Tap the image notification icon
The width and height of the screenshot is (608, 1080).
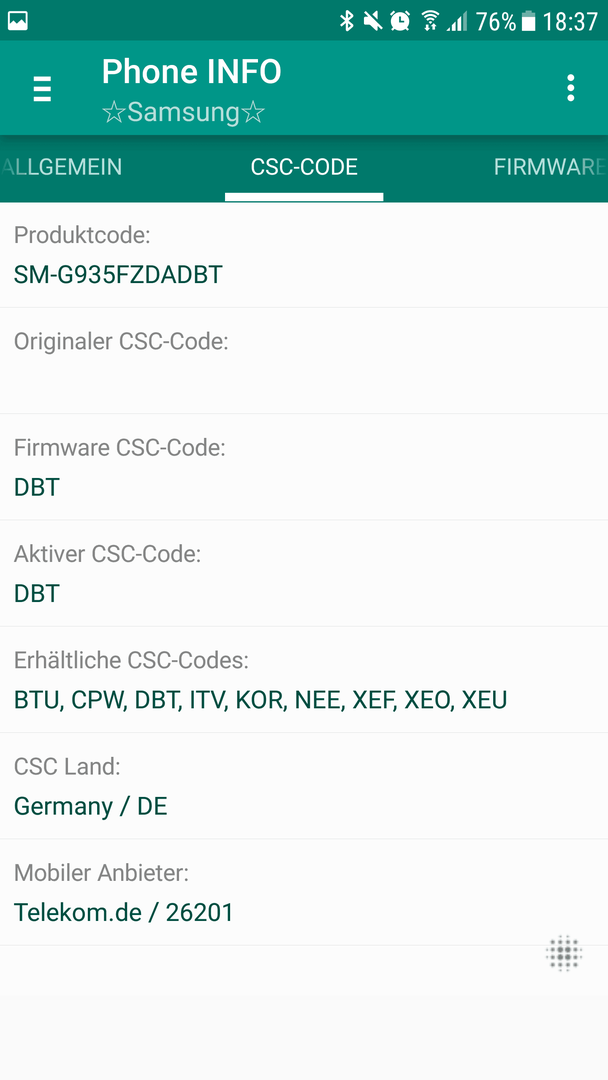[18, 21]
